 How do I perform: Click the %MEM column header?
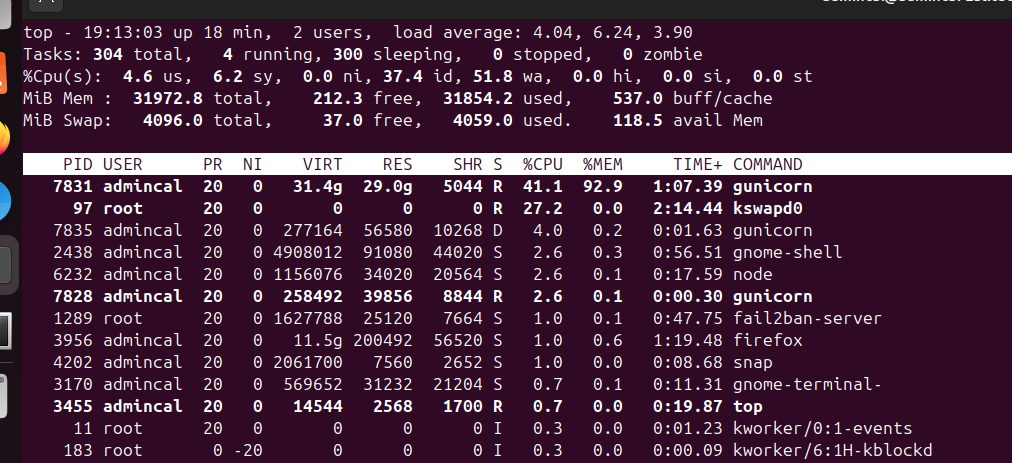(x=603, y=164)
